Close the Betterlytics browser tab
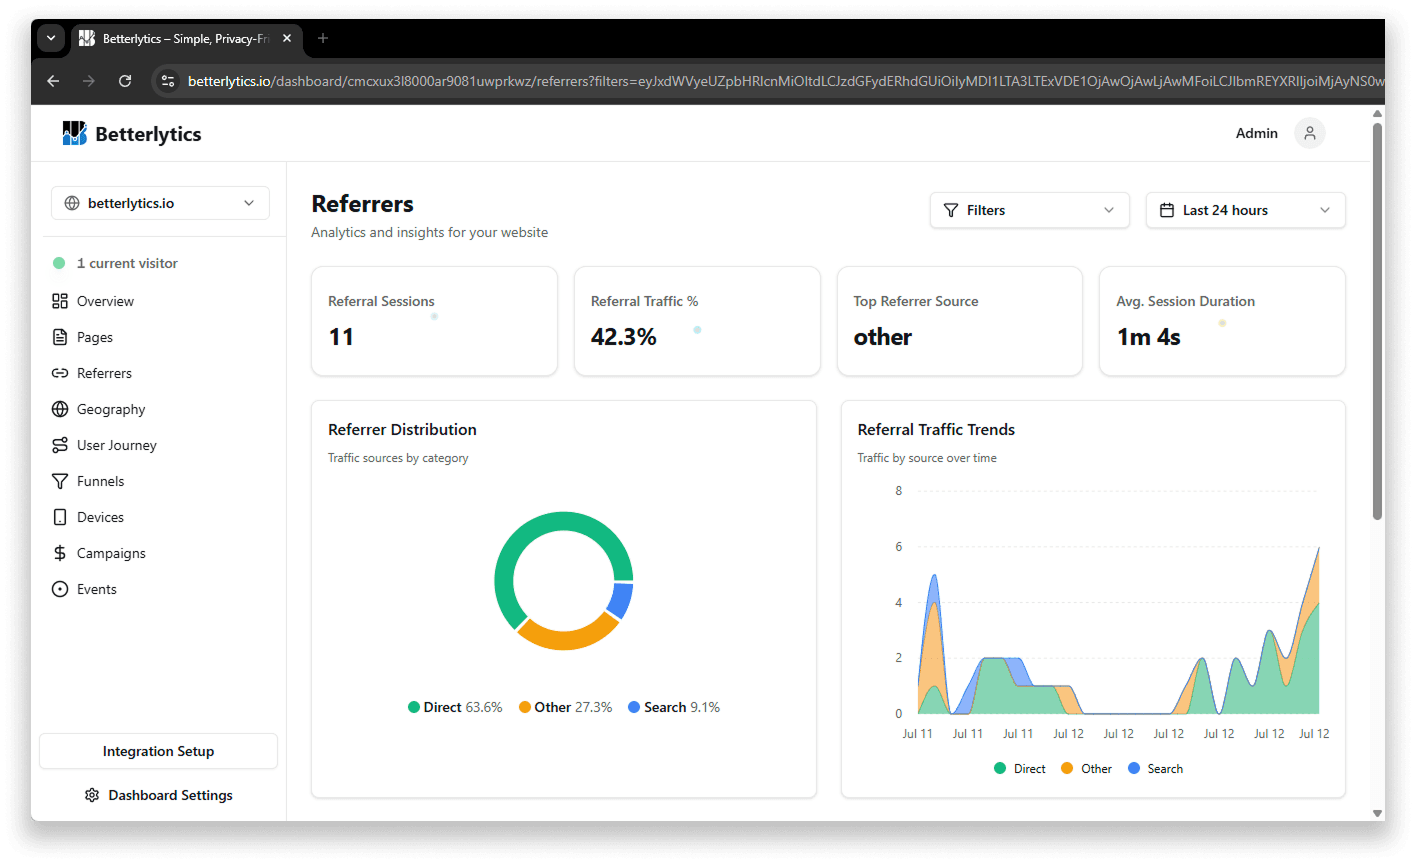Screen dimensions: 1416x864 point(287,38)
